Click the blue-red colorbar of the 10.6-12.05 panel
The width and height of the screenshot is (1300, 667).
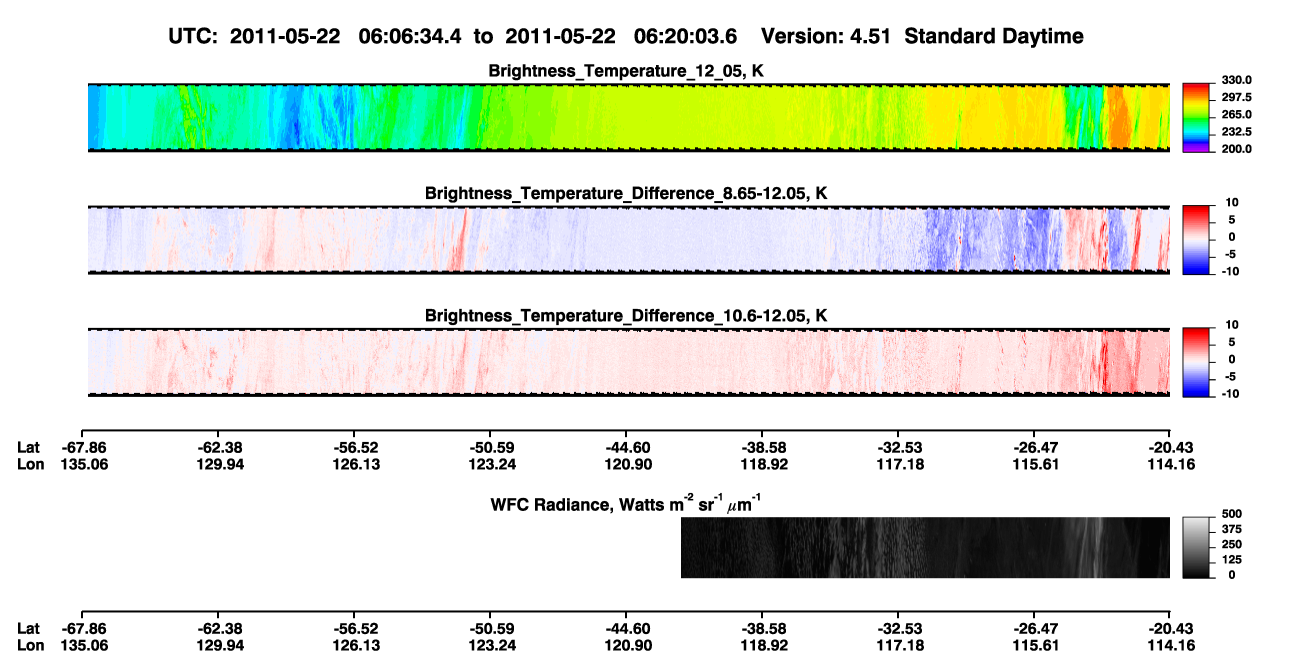coord(1196,362)
